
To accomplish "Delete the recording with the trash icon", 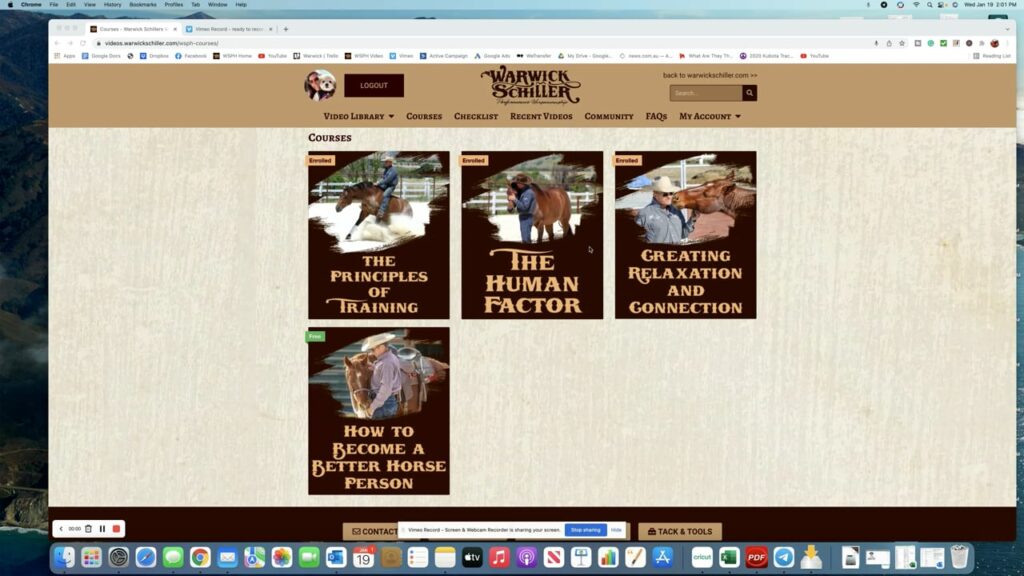I will (88, 528).
